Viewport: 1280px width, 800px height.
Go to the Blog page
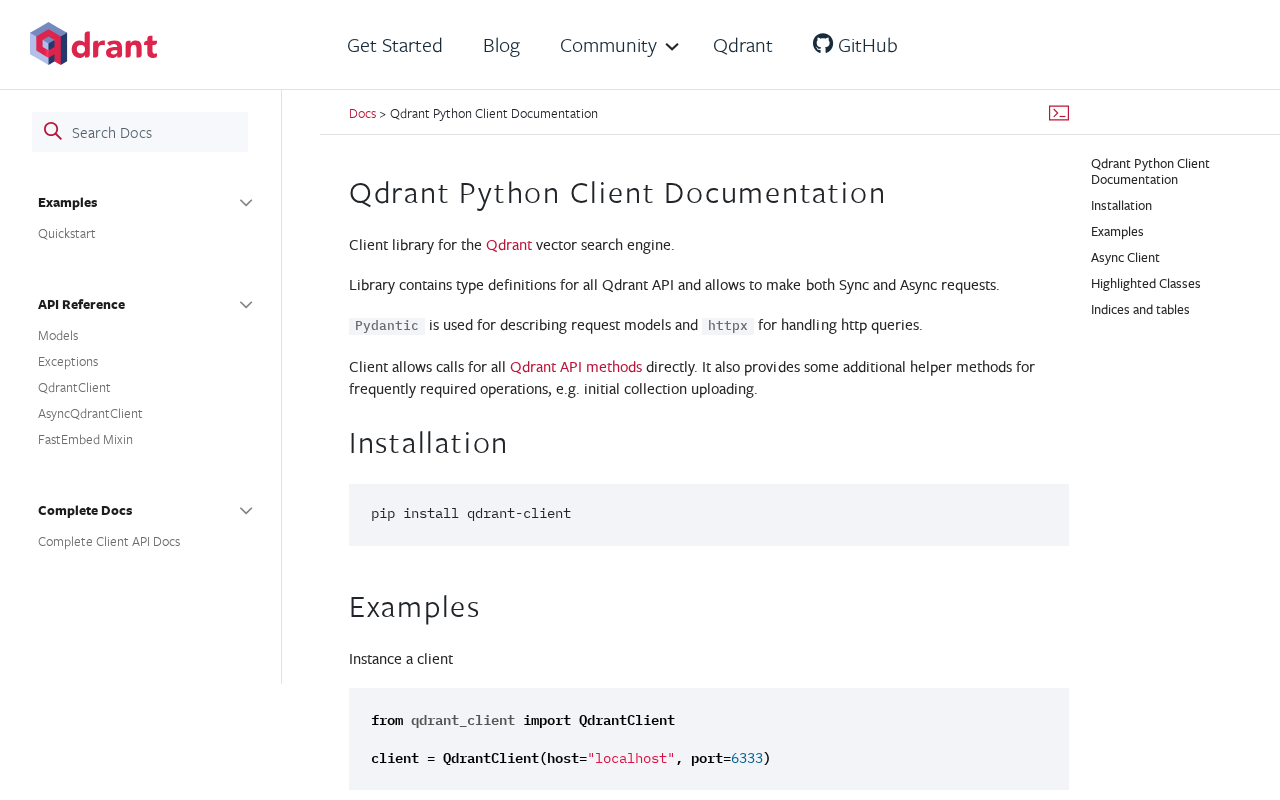pos(501,45)
